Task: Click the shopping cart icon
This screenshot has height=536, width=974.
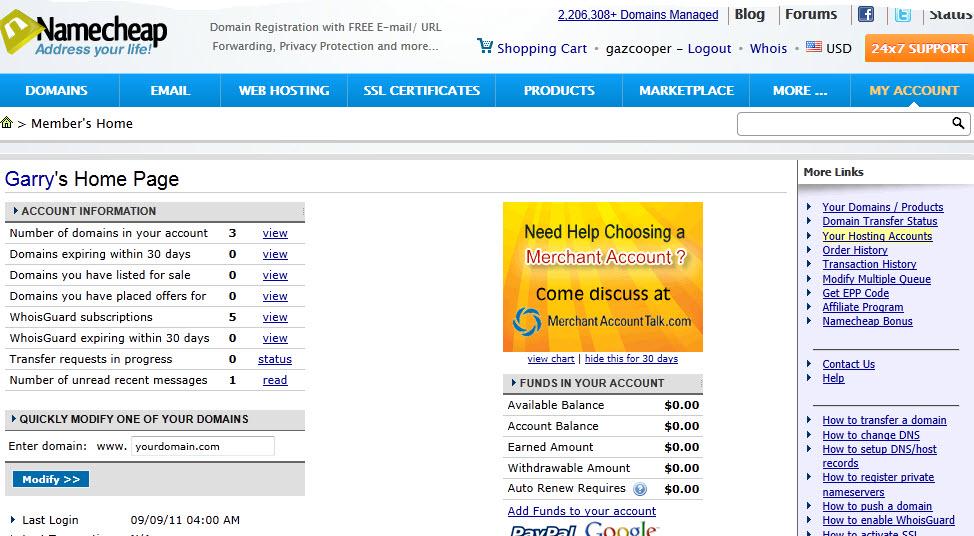Action: [485, 46]
